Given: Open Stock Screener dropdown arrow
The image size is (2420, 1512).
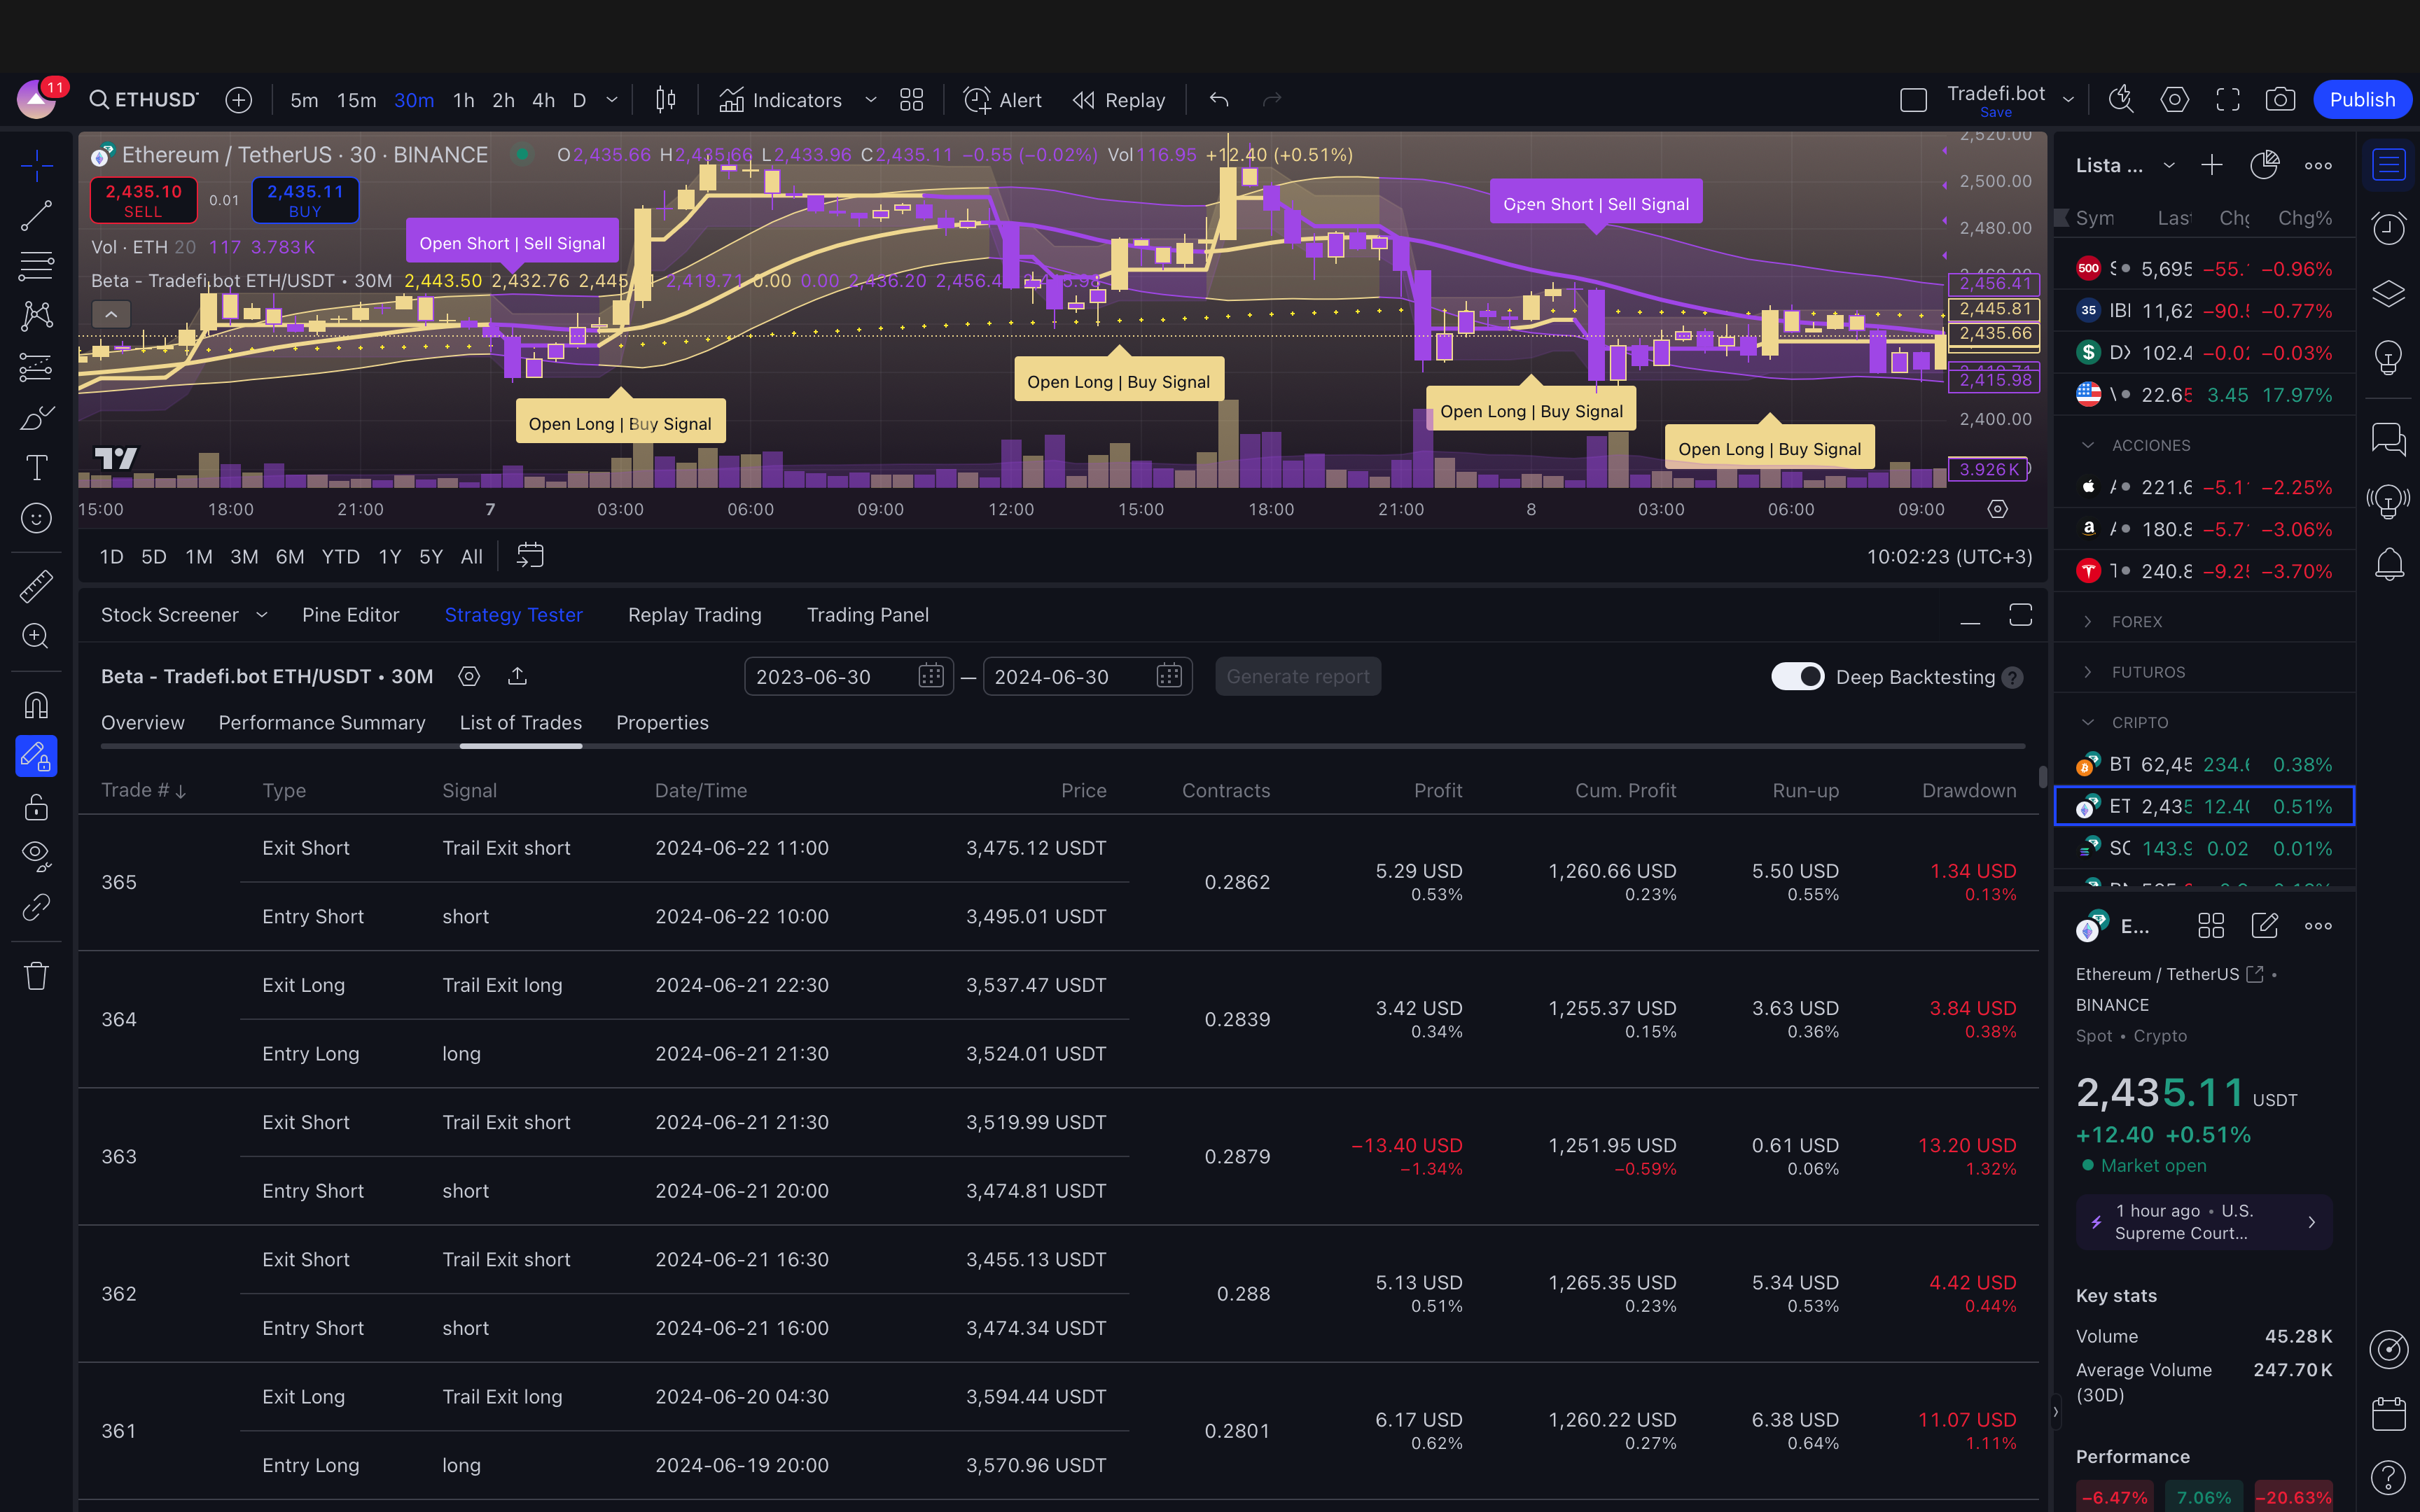Looking at the screenshot, I should click(x=262, y=615).
